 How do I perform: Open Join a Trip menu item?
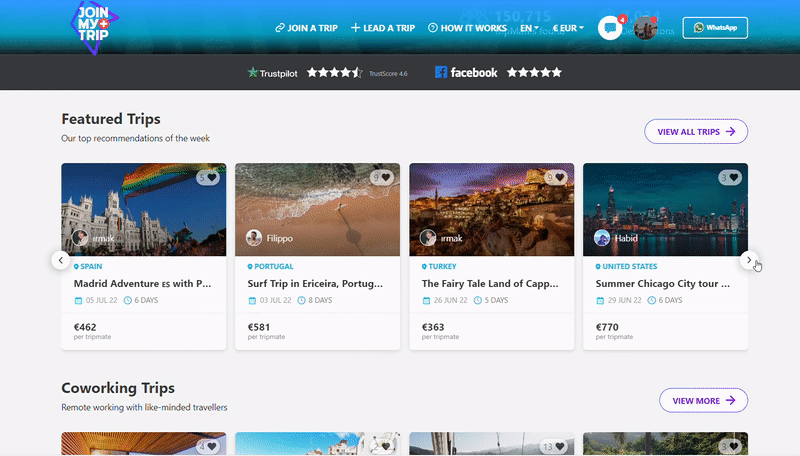(307, 28)
